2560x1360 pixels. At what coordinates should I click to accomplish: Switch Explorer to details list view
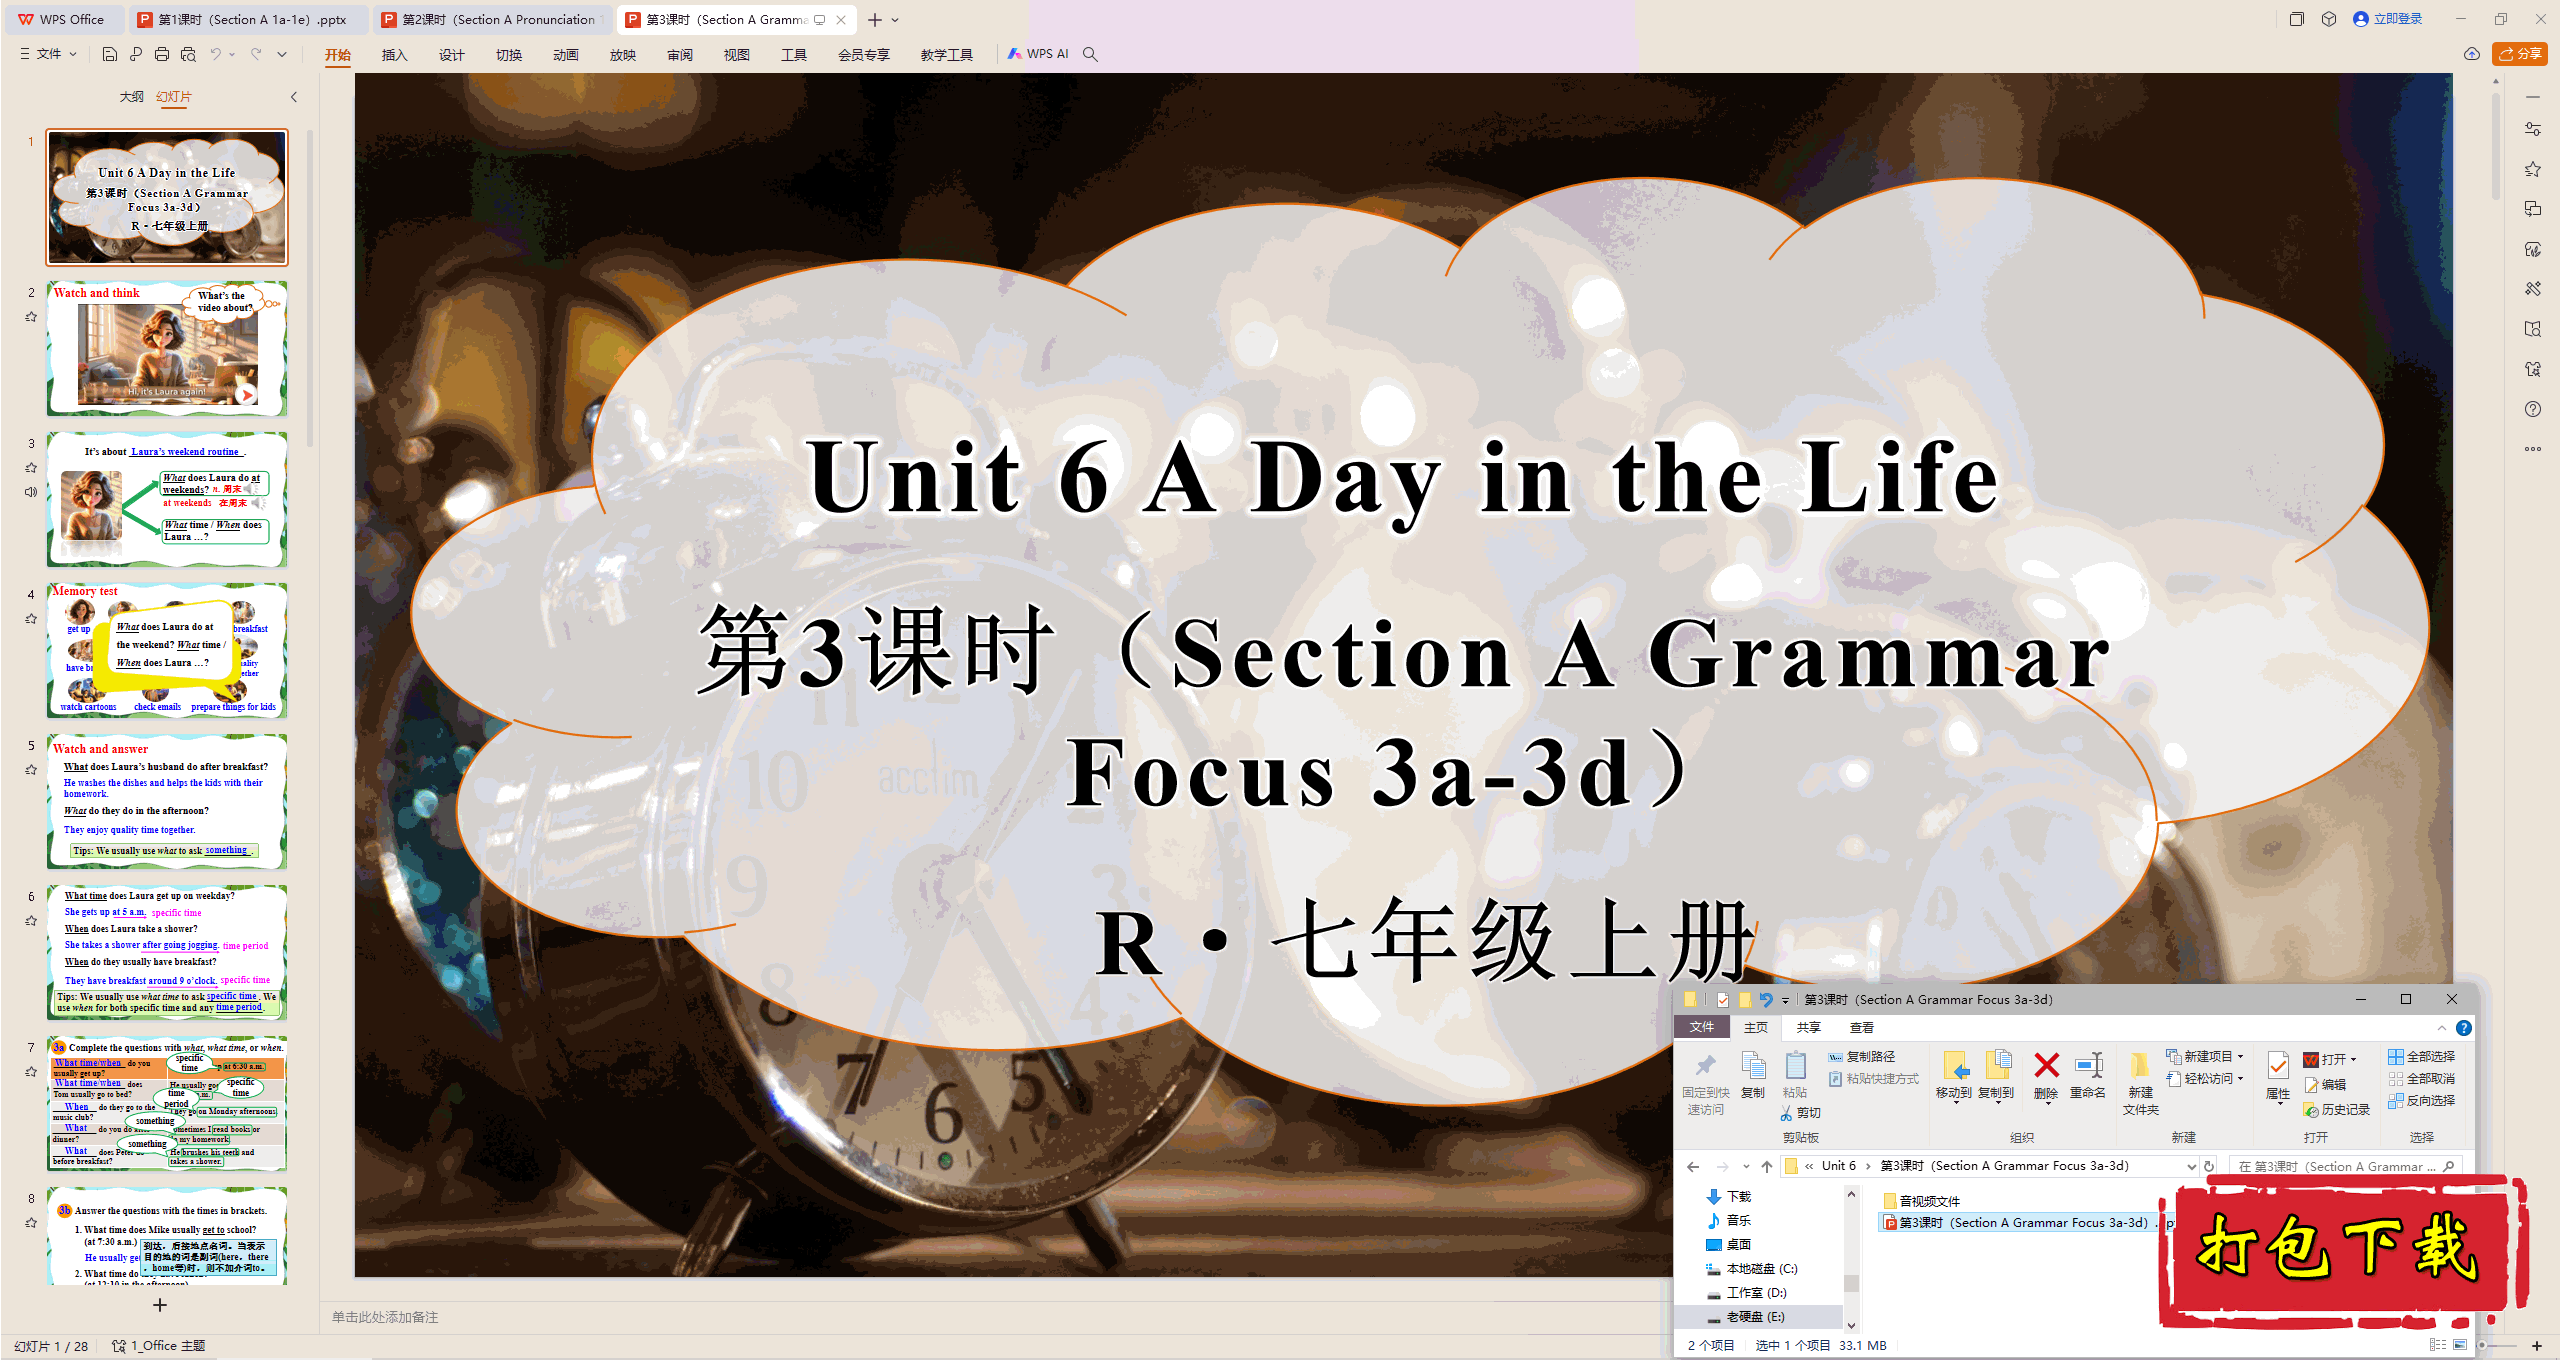pos(2438,1346)
